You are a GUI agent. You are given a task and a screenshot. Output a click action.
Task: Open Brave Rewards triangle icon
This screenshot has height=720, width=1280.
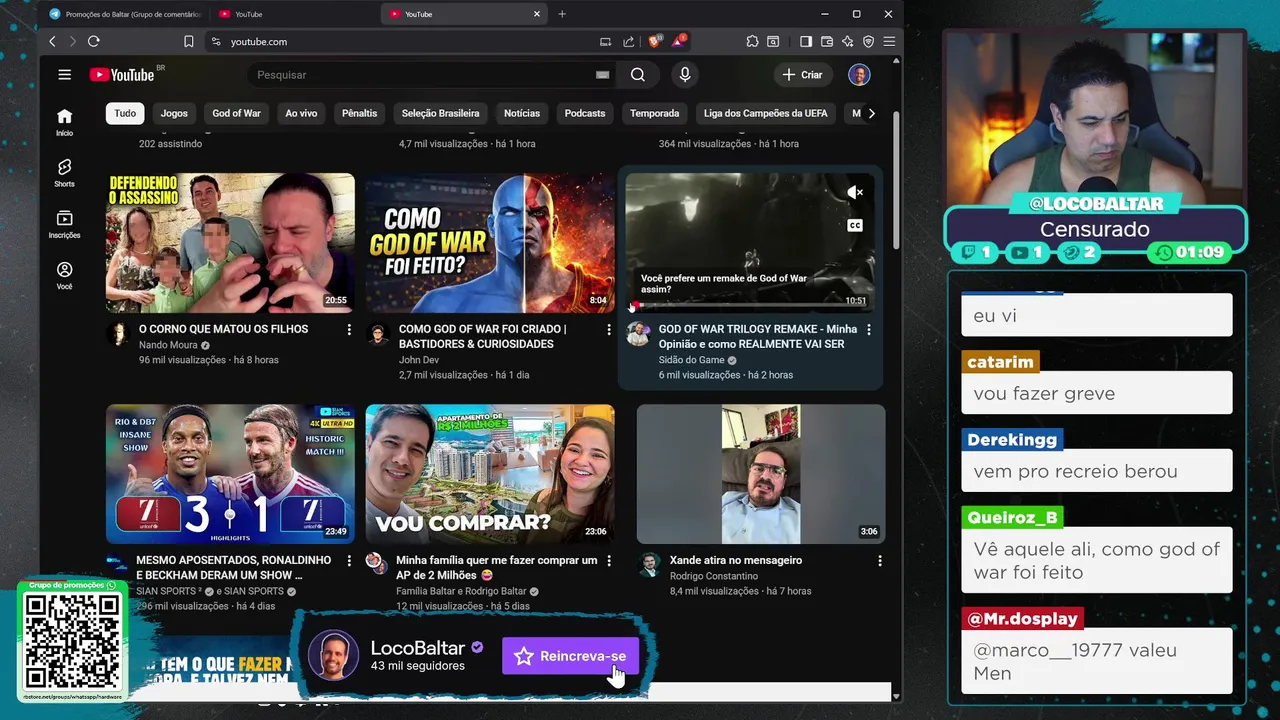point(679,41)
